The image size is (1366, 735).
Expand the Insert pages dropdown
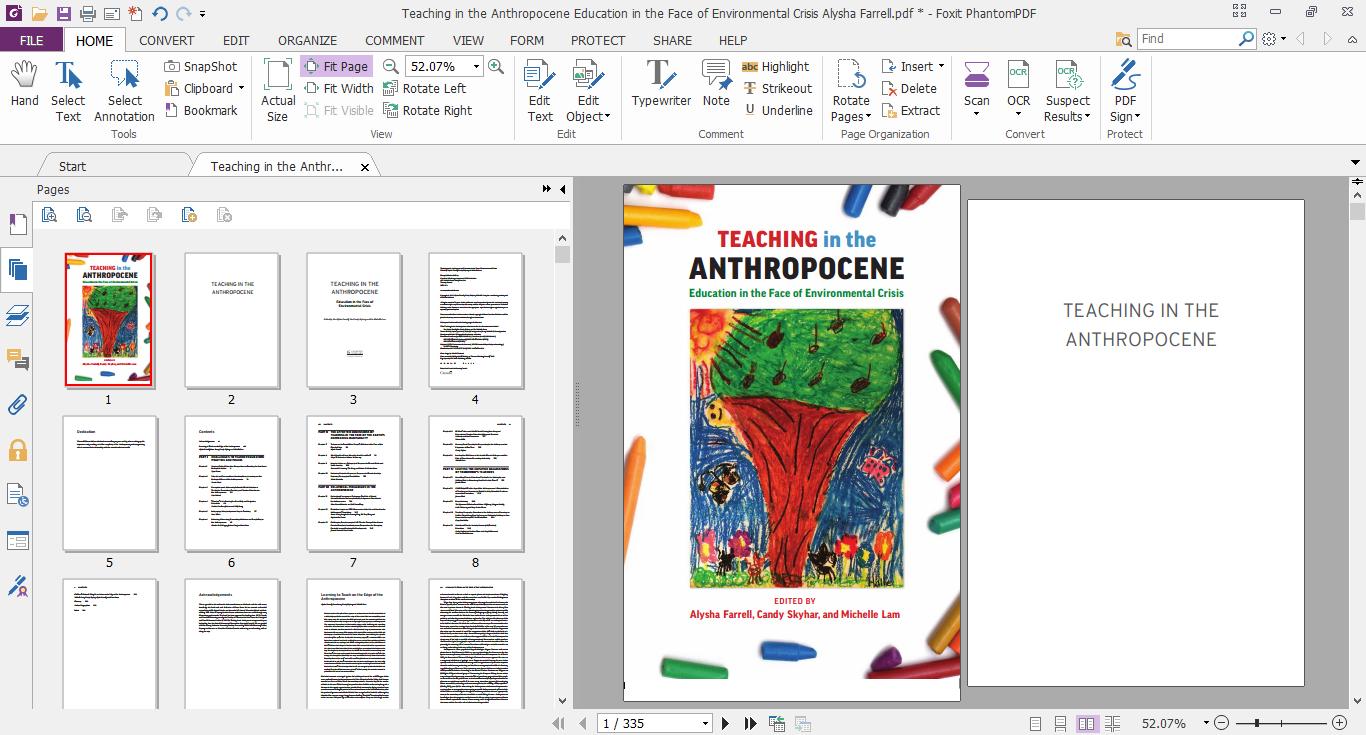coord(941,66)
